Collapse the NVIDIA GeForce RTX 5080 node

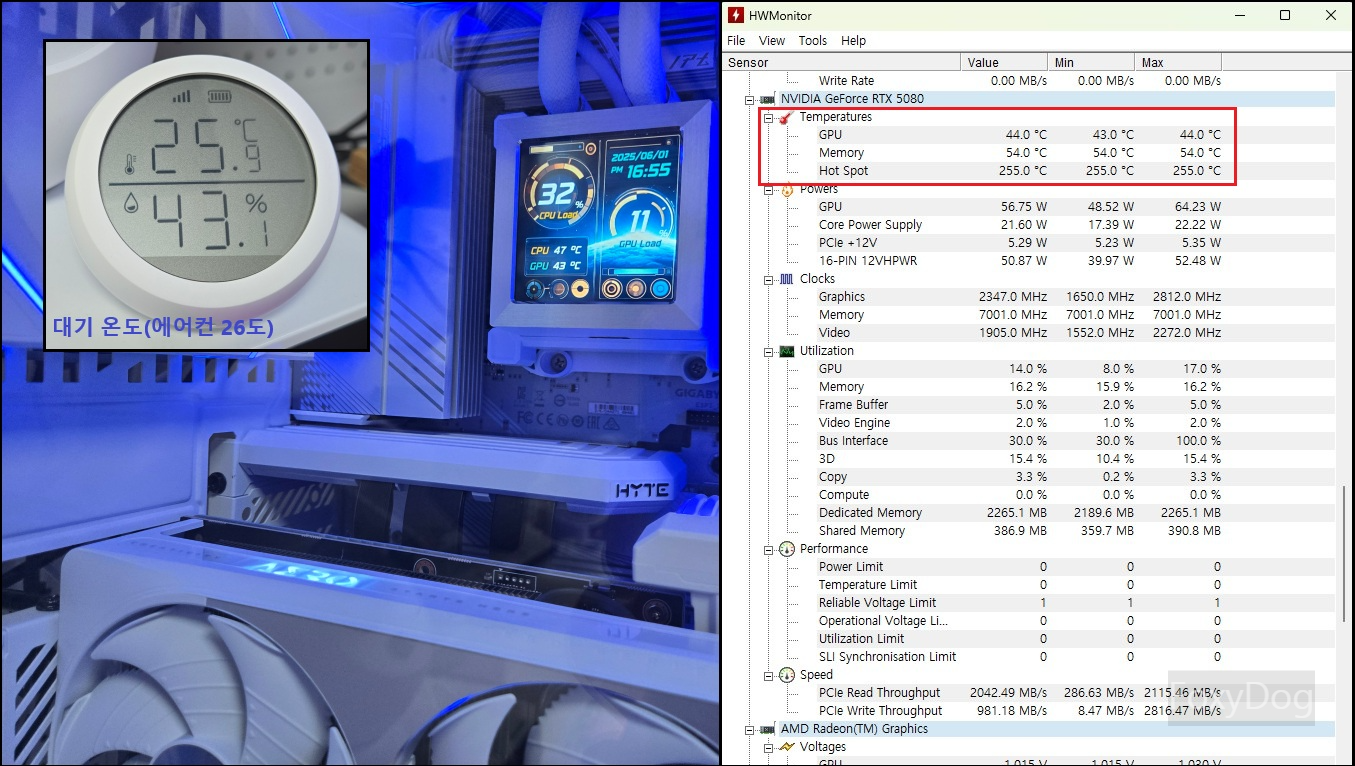[x=749, y=99]
